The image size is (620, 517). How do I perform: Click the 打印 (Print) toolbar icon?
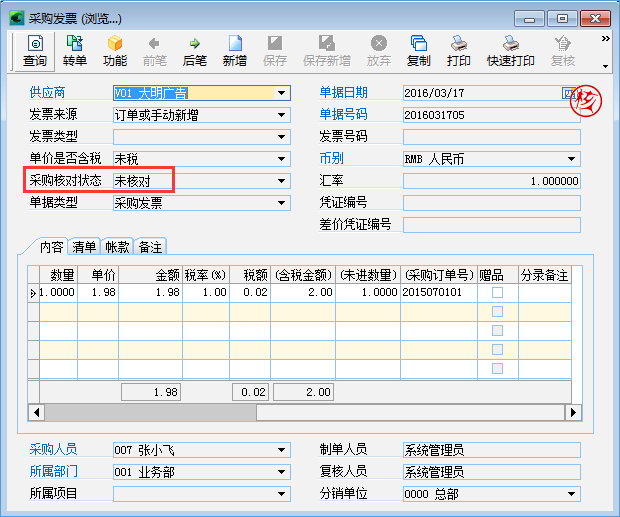(x=459, y=51)
